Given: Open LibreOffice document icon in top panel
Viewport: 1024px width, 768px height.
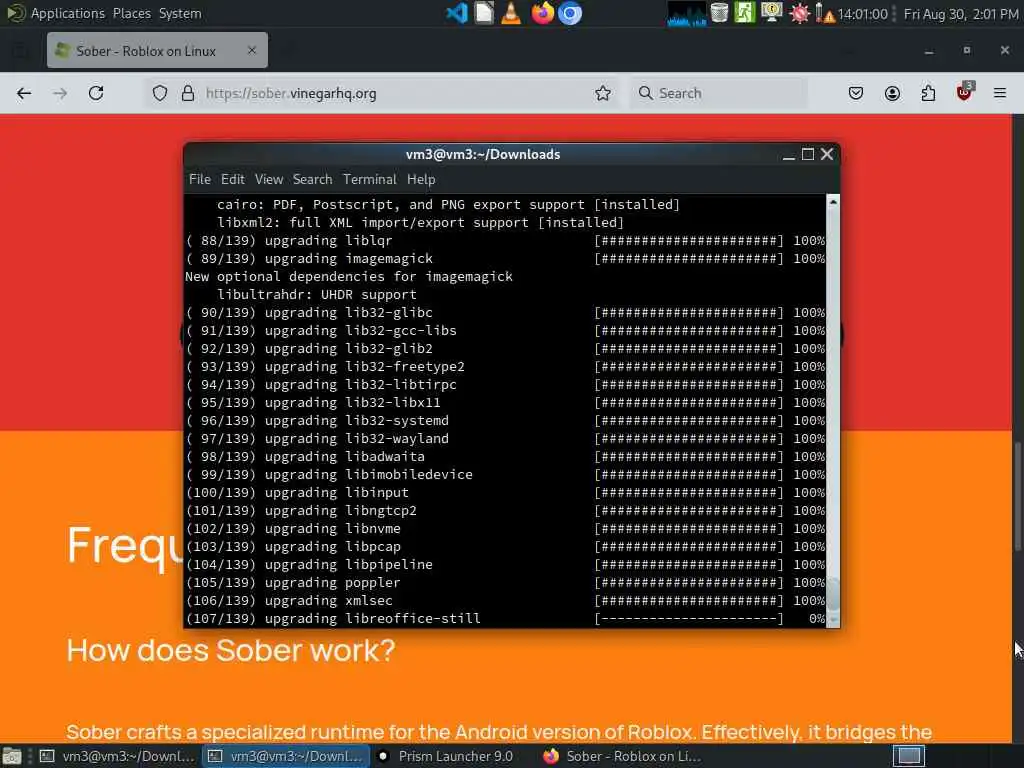Looking at the screenshot, I should (x=484, y=13).
